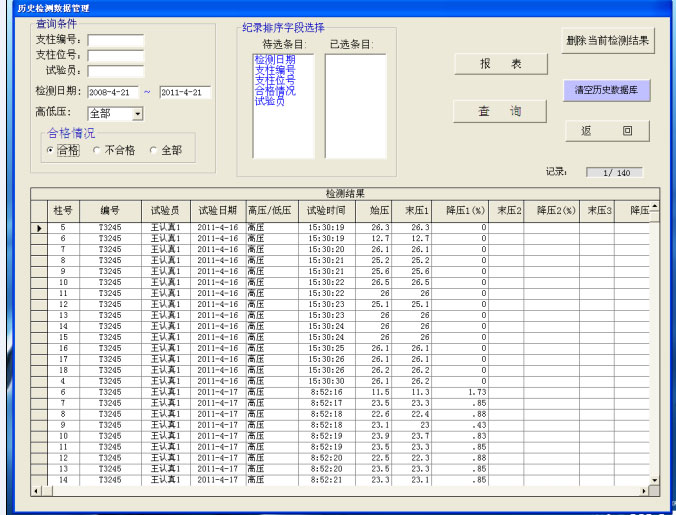
Task: Click the current row selector arrow in table
Action: tap(39, 229)
